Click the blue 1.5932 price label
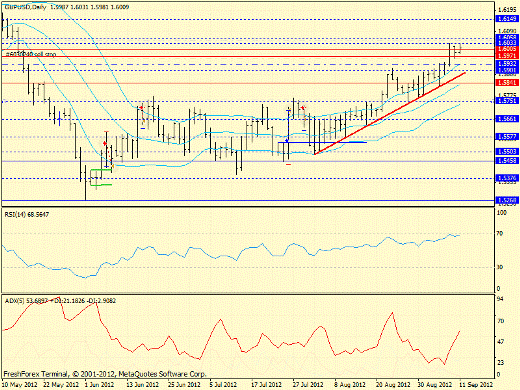The height and width of the screenshot is (390, 520). (x=507, y=63)
